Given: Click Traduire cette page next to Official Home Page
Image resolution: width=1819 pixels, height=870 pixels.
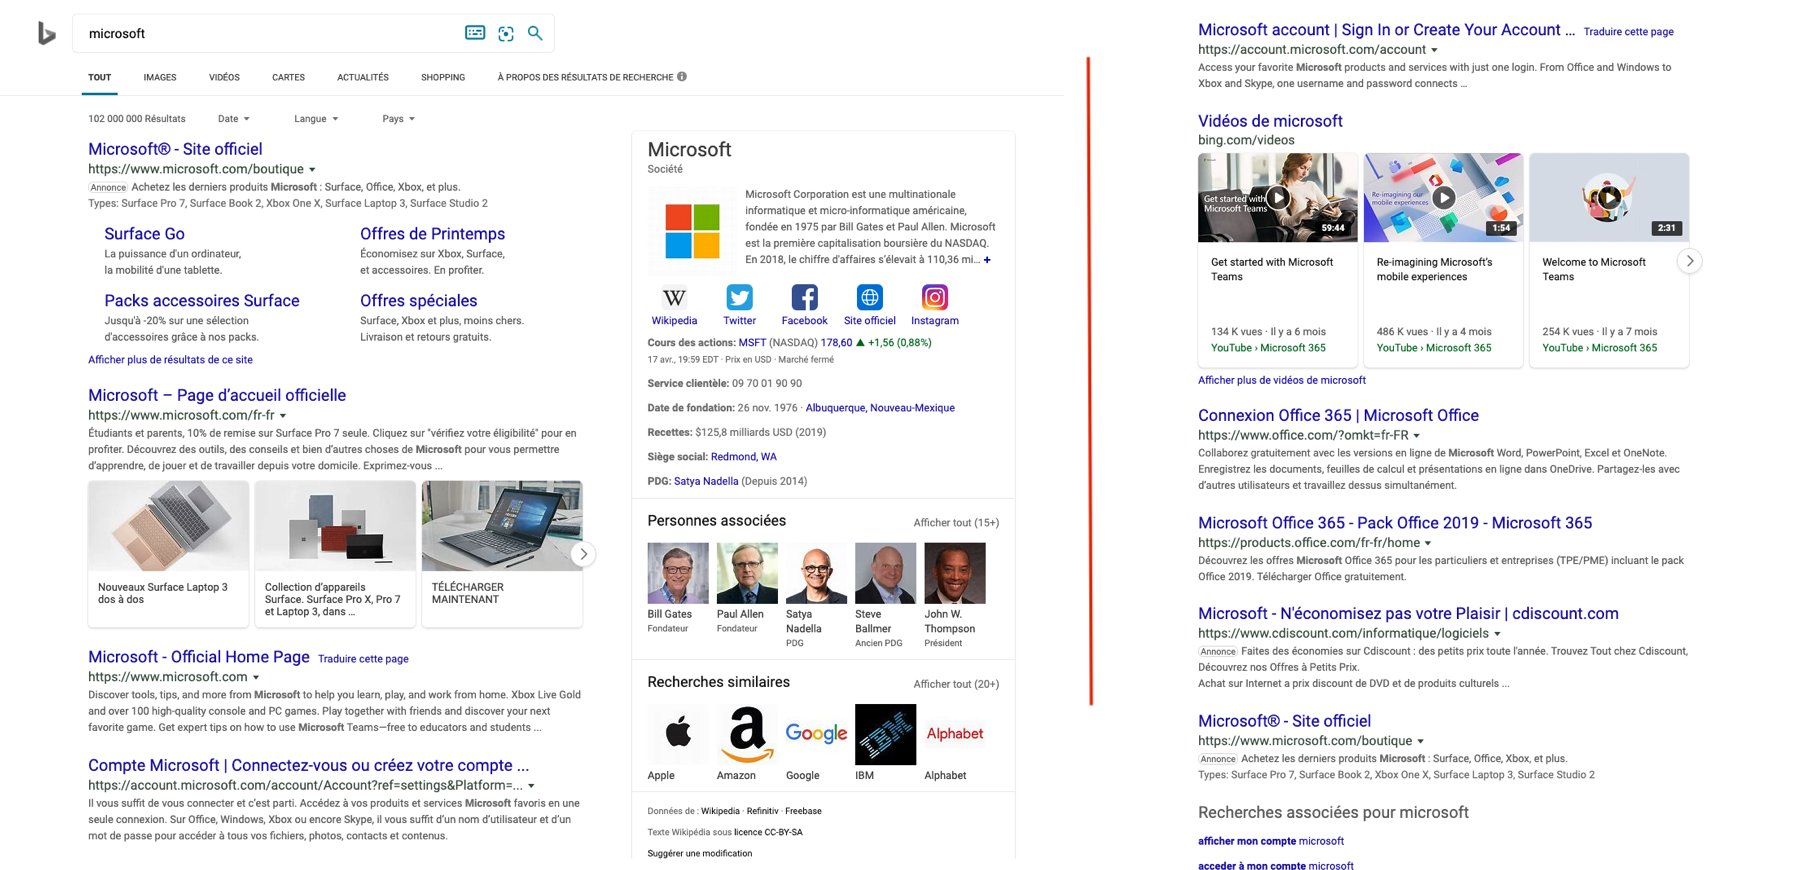Looking at the screenshot, I should [x=363, y=659].
